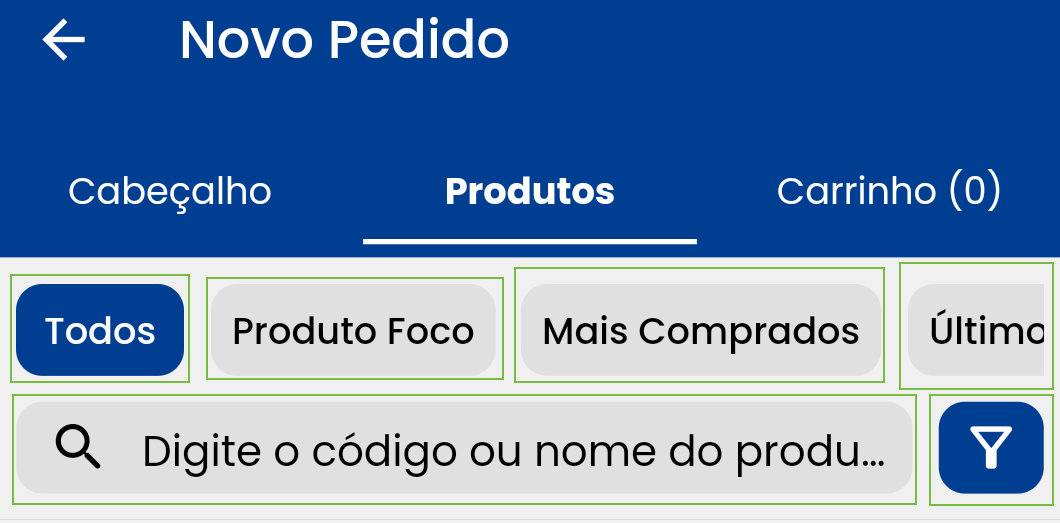Toggle the Mais Comprados chip
1060x523 pixels.
[700, 330]
